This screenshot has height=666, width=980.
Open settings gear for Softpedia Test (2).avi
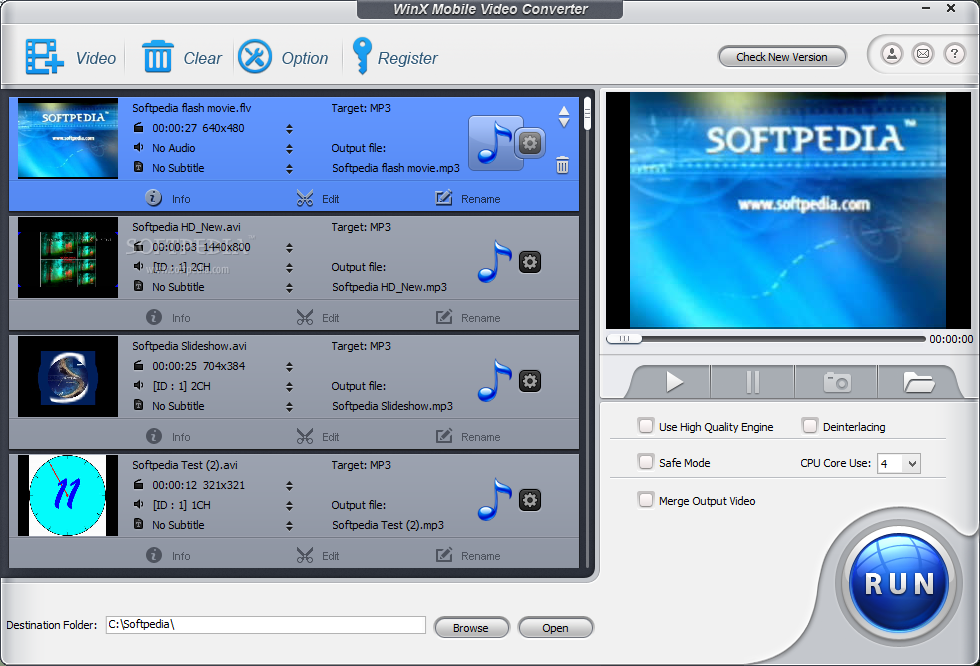point(529,500)
